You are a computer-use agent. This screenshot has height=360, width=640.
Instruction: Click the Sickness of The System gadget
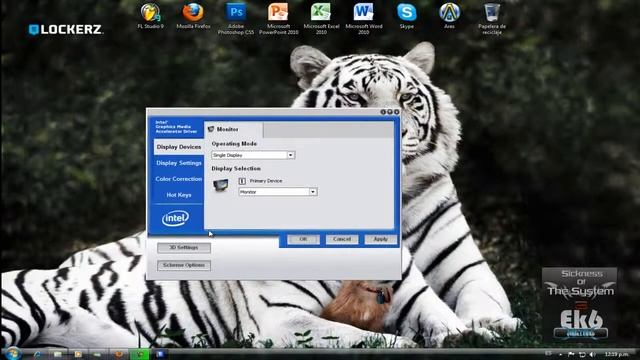[x=580, y=304]
